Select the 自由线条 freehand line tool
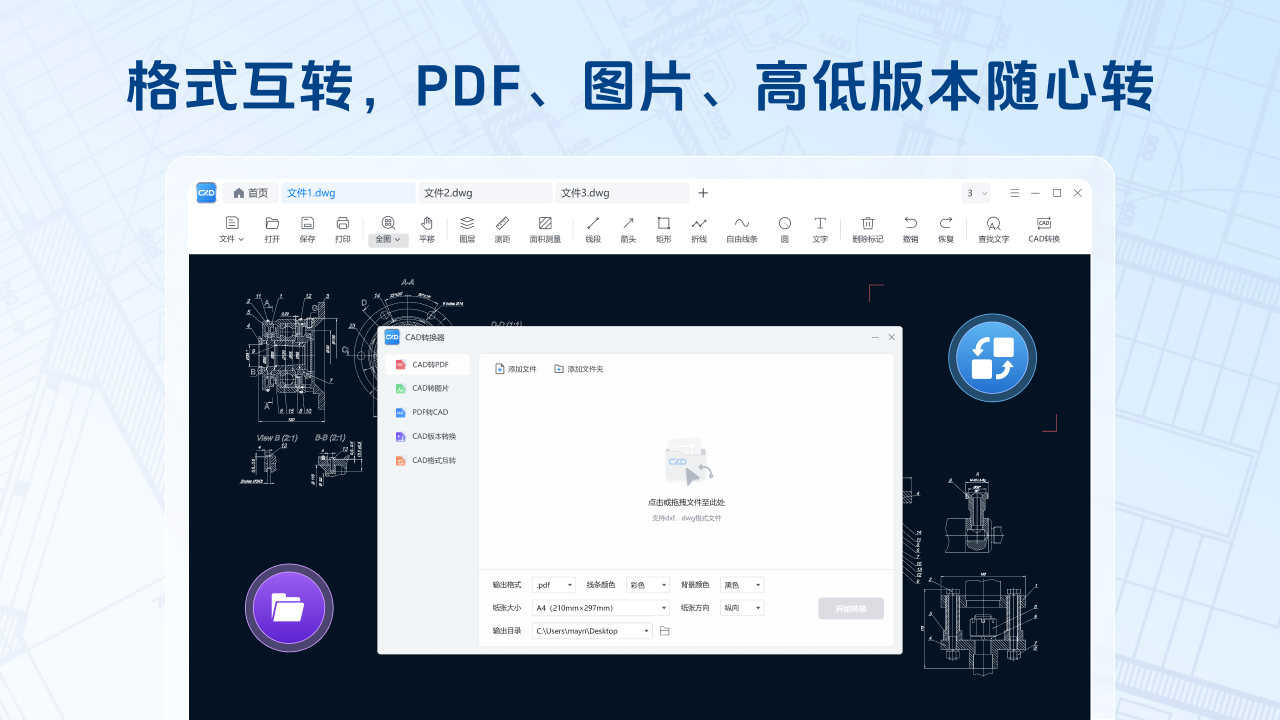1280x720 pixels. pos(742,229)
